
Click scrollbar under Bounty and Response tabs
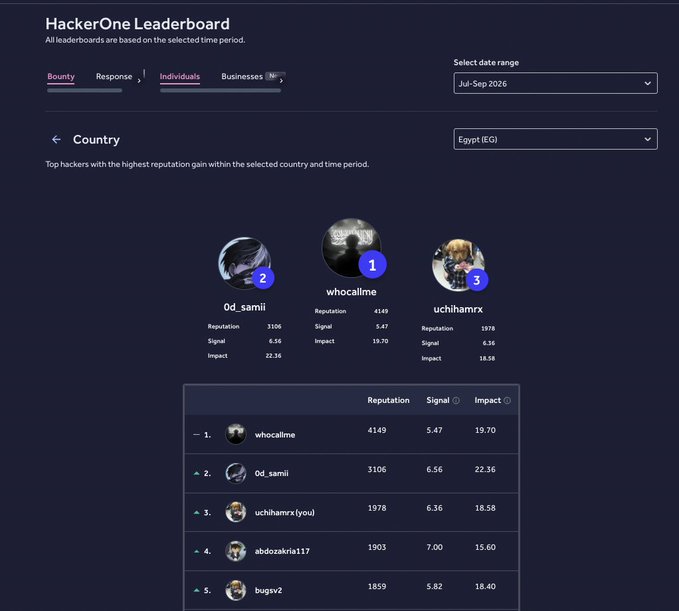point(84,91)
